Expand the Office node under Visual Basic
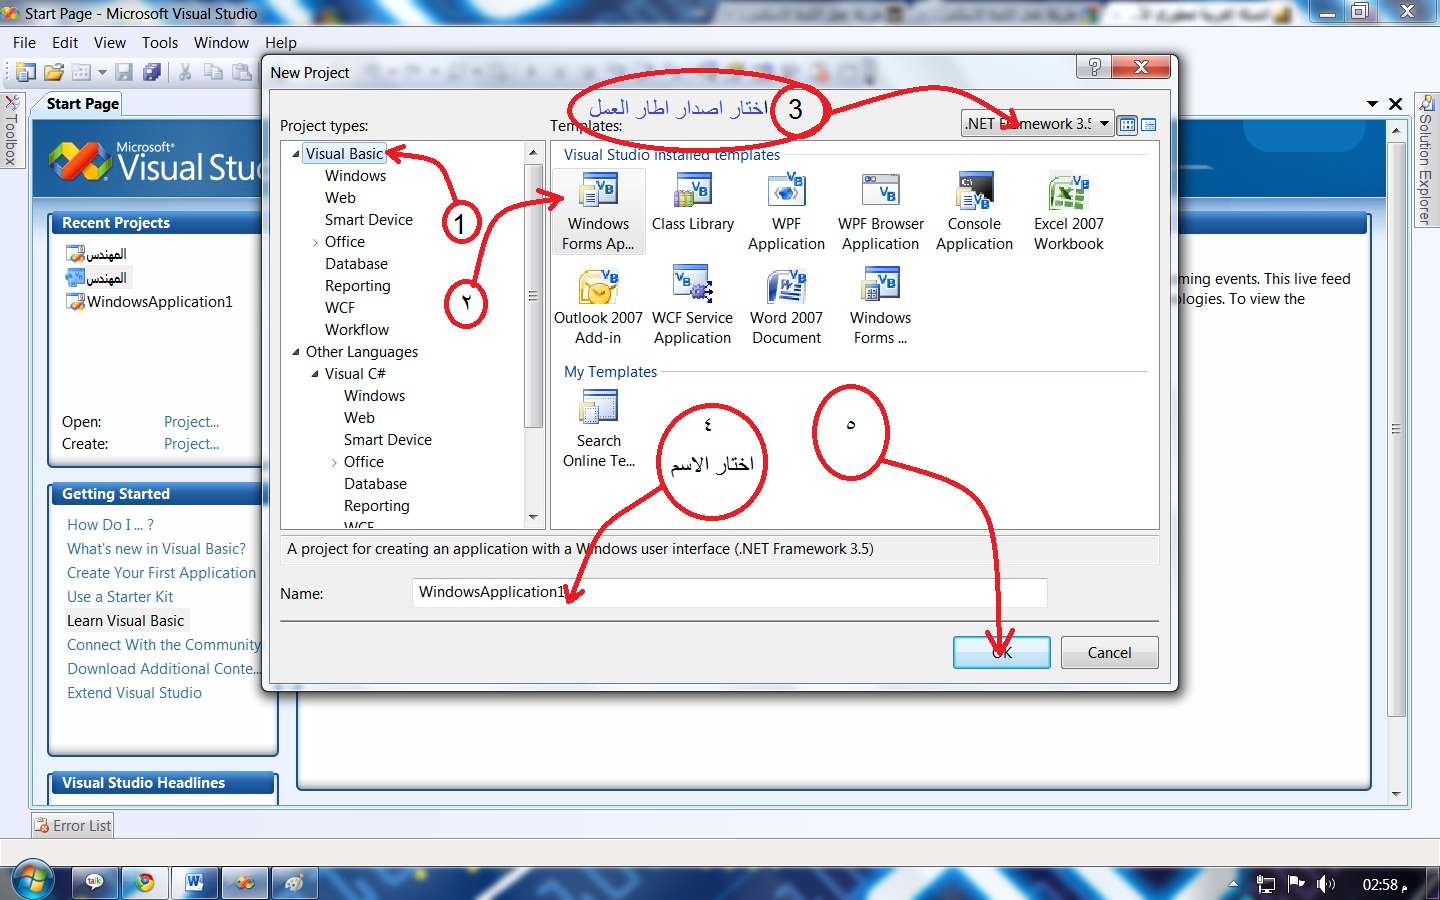 315,242
